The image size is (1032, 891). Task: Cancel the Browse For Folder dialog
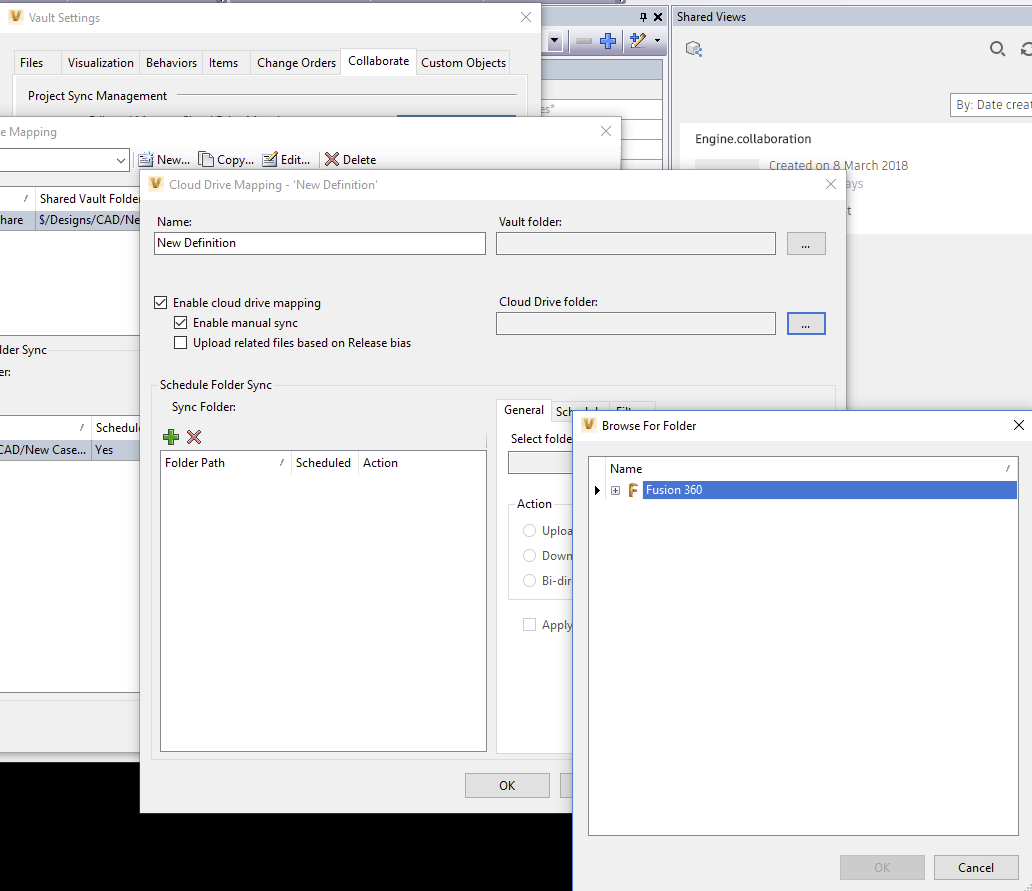pyautogui.click(x=976, y=867)
